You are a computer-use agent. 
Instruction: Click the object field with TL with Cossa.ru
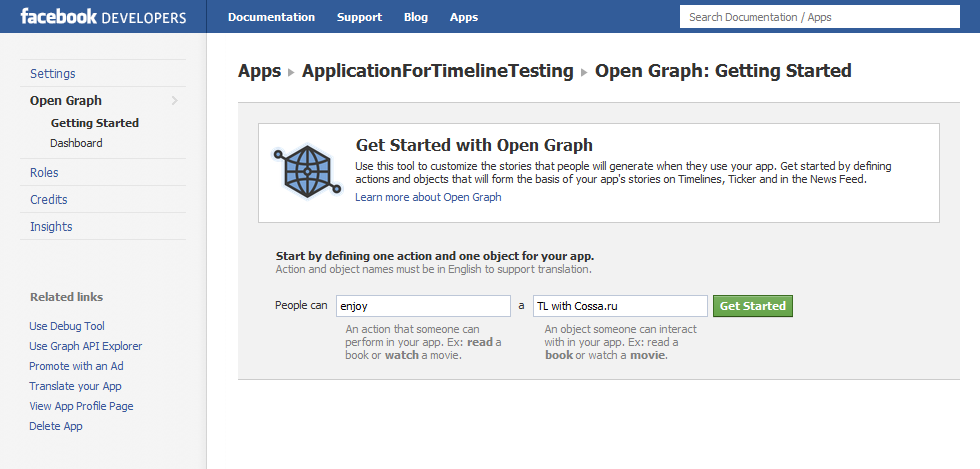620,306
